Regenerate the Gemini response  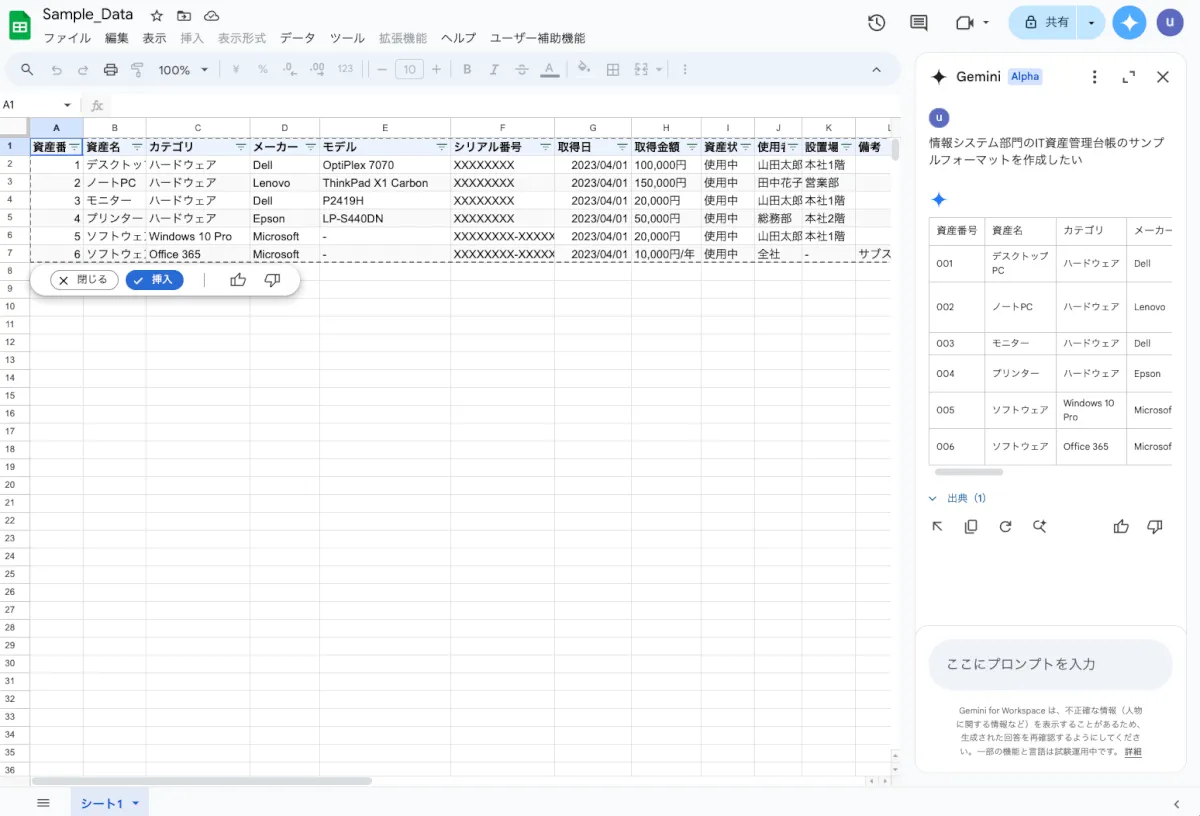coord(1005,527)
